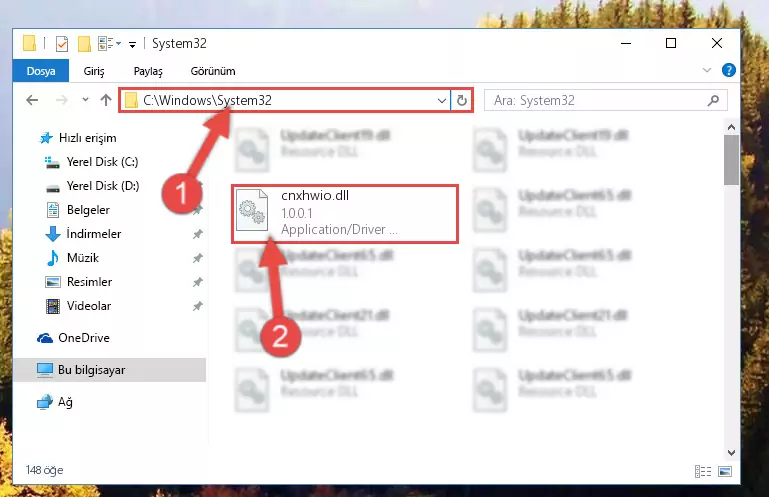Image resolution: width=769 pixels, height=497 pixels.
Task: Switch to the Giriş ribbon tab
Action: [94, 71]
